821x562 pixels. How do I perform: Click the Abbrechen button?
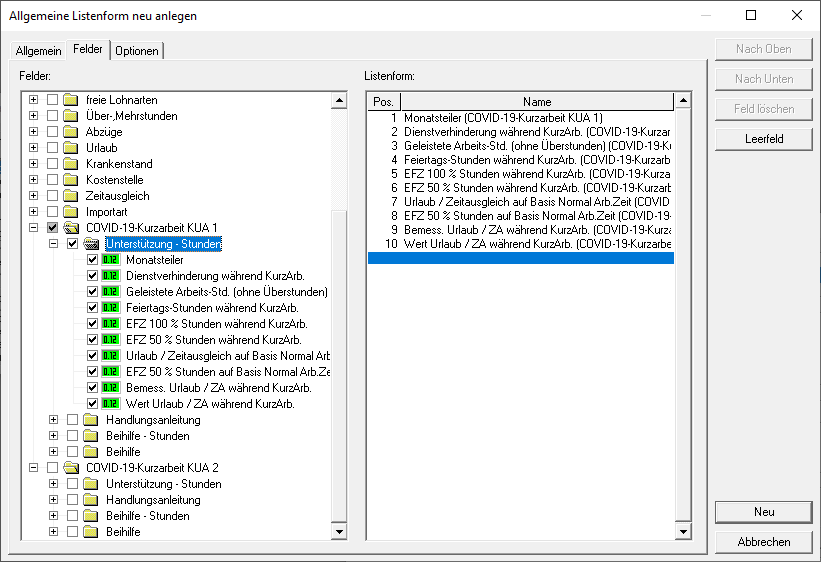[x=763, y=542]
